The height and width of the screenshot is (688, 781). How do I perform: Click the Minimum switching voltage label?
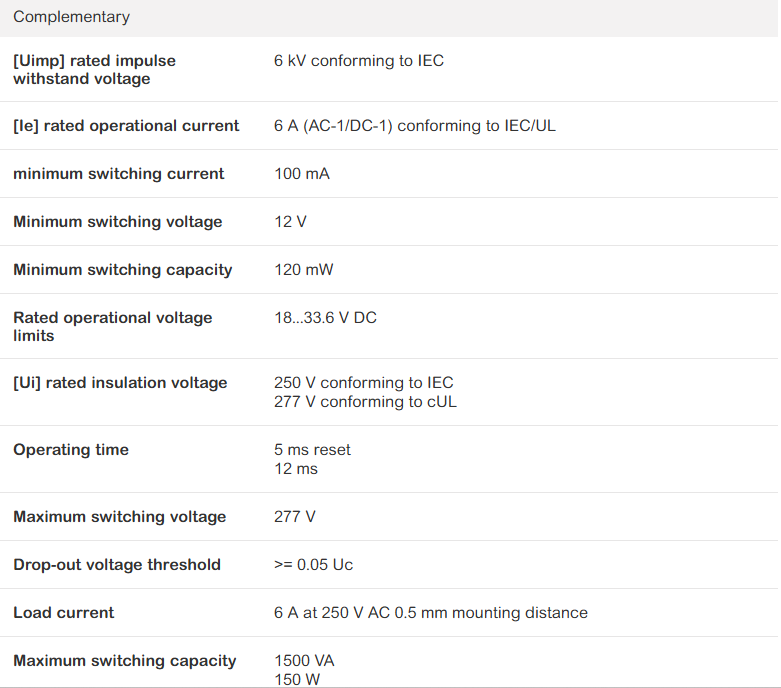tap(118, 222)
